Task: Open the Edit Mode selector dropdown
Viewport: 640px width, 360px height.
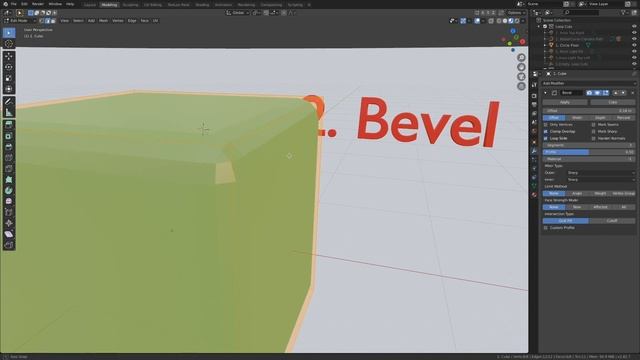Action: [20, 20]
